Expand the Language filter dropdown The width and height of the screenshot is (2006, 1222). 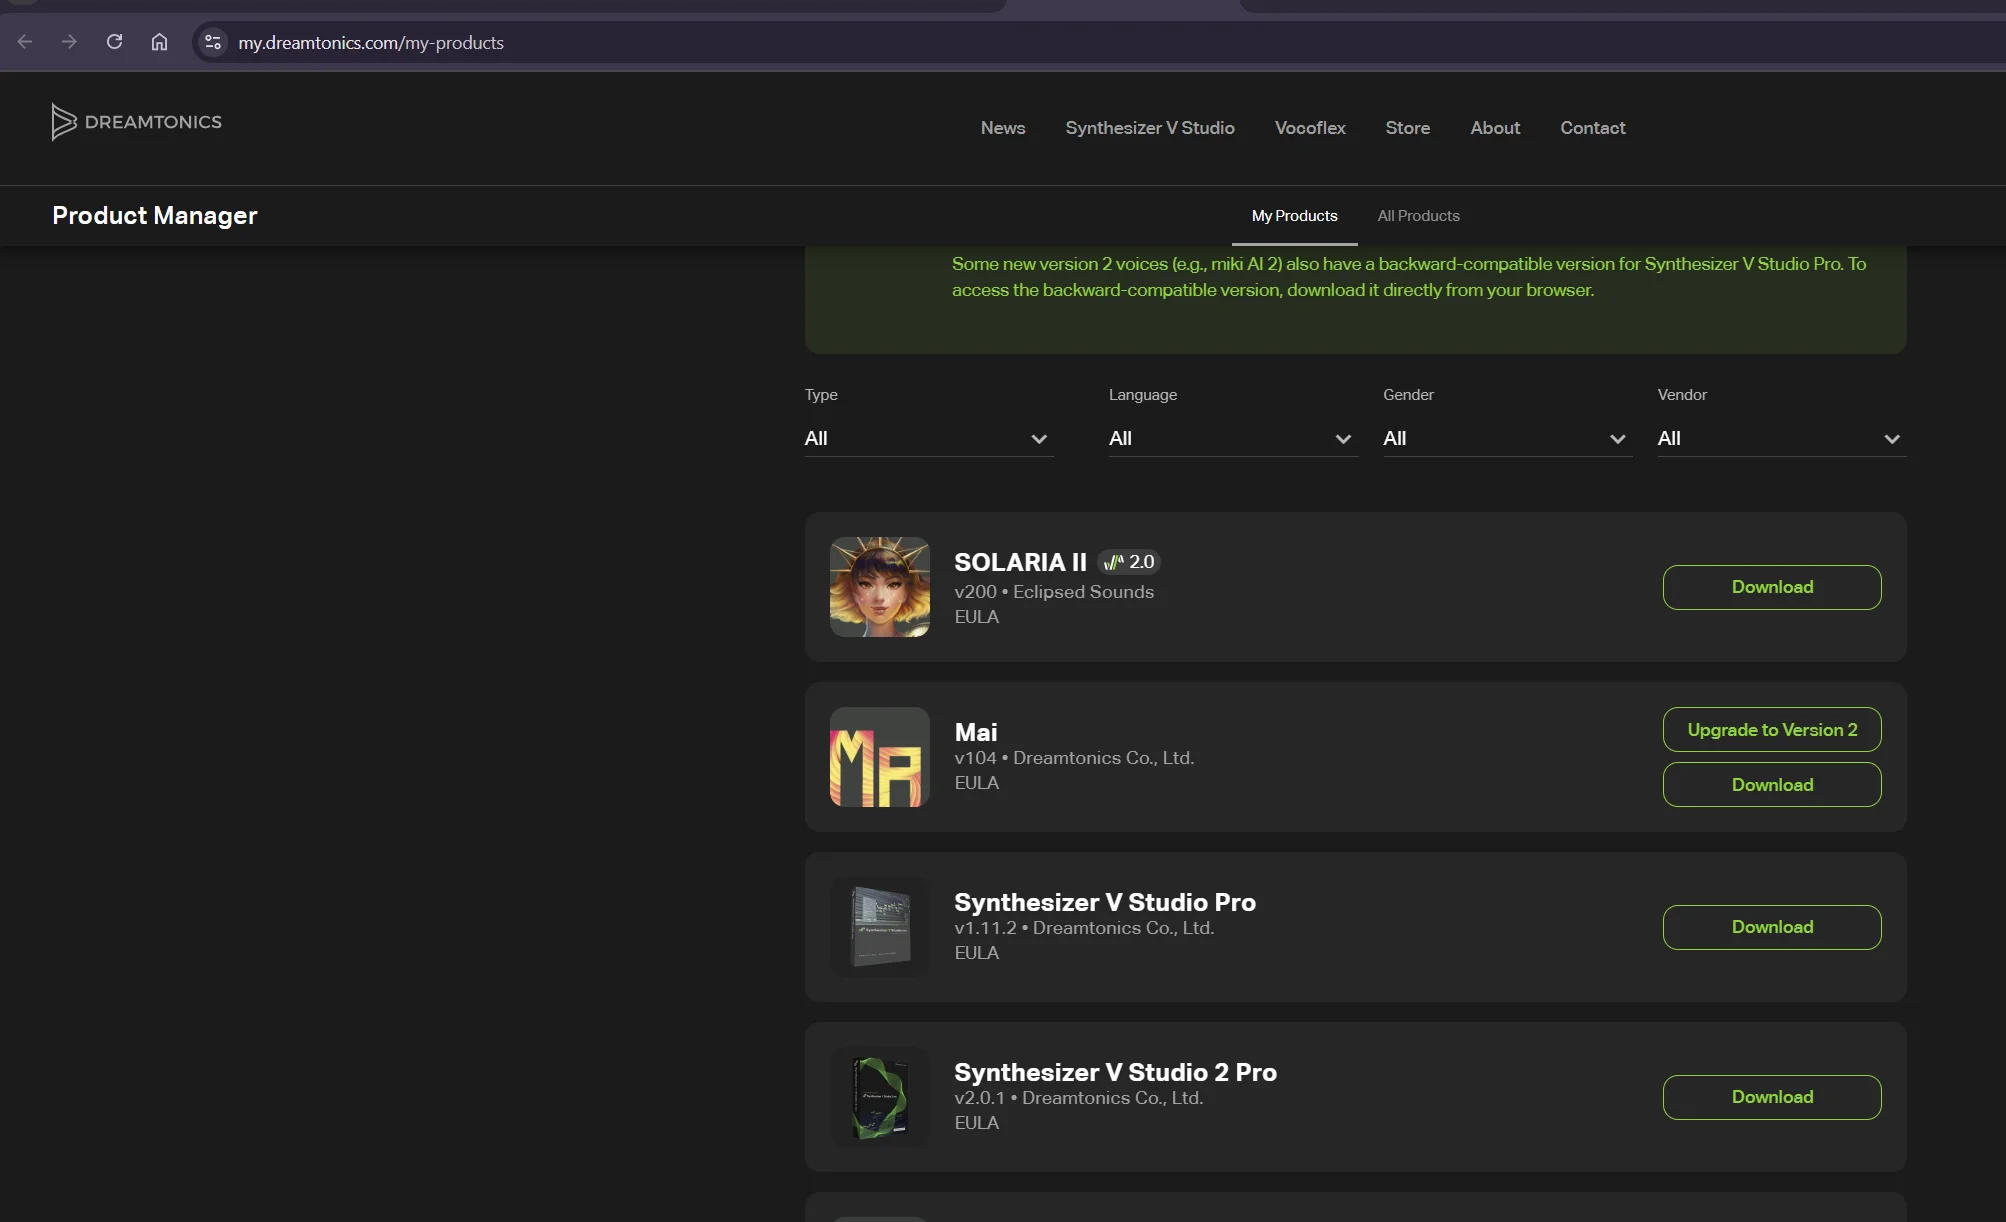1233,438
